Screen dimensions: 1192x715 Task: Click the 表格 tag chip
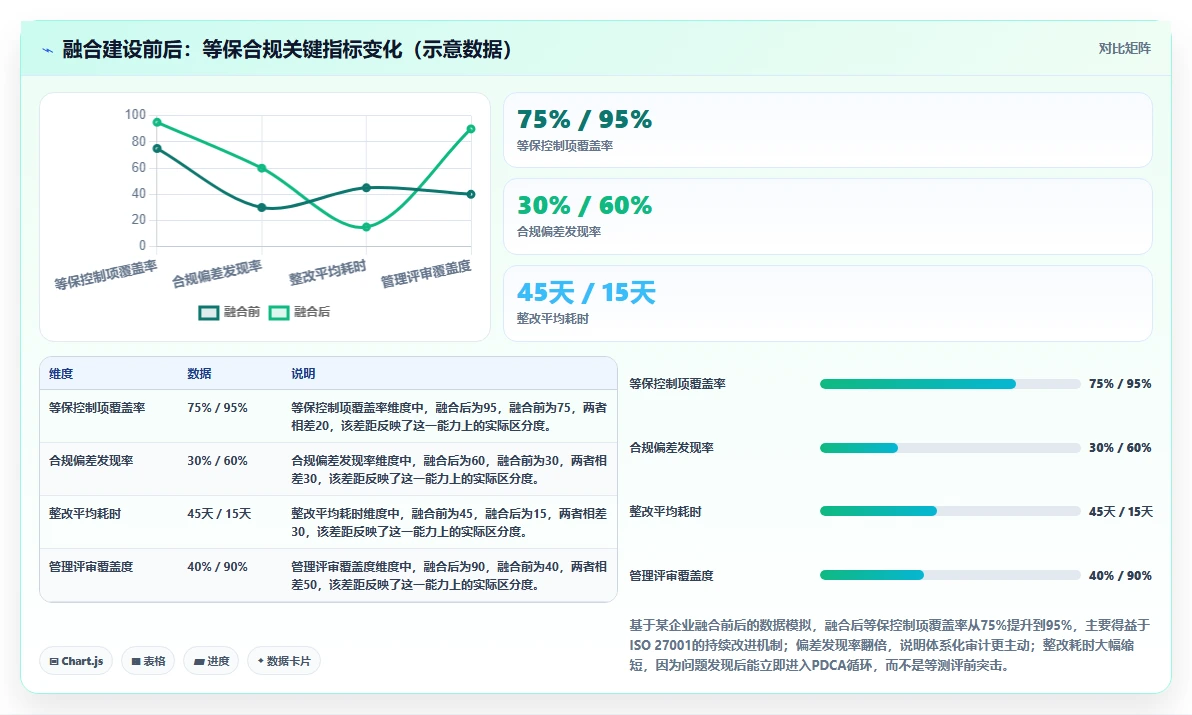point(148,661)
